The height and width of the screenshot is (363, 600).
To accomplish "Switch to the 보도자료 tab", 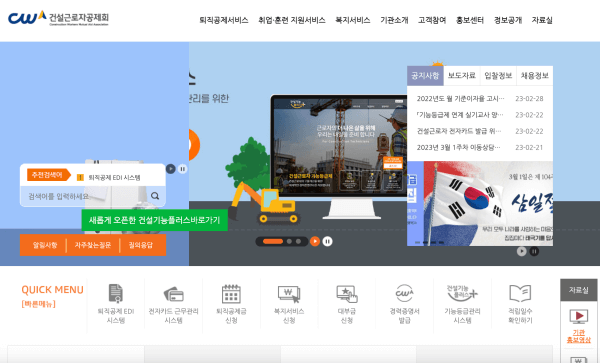I will tap(461, 76).
